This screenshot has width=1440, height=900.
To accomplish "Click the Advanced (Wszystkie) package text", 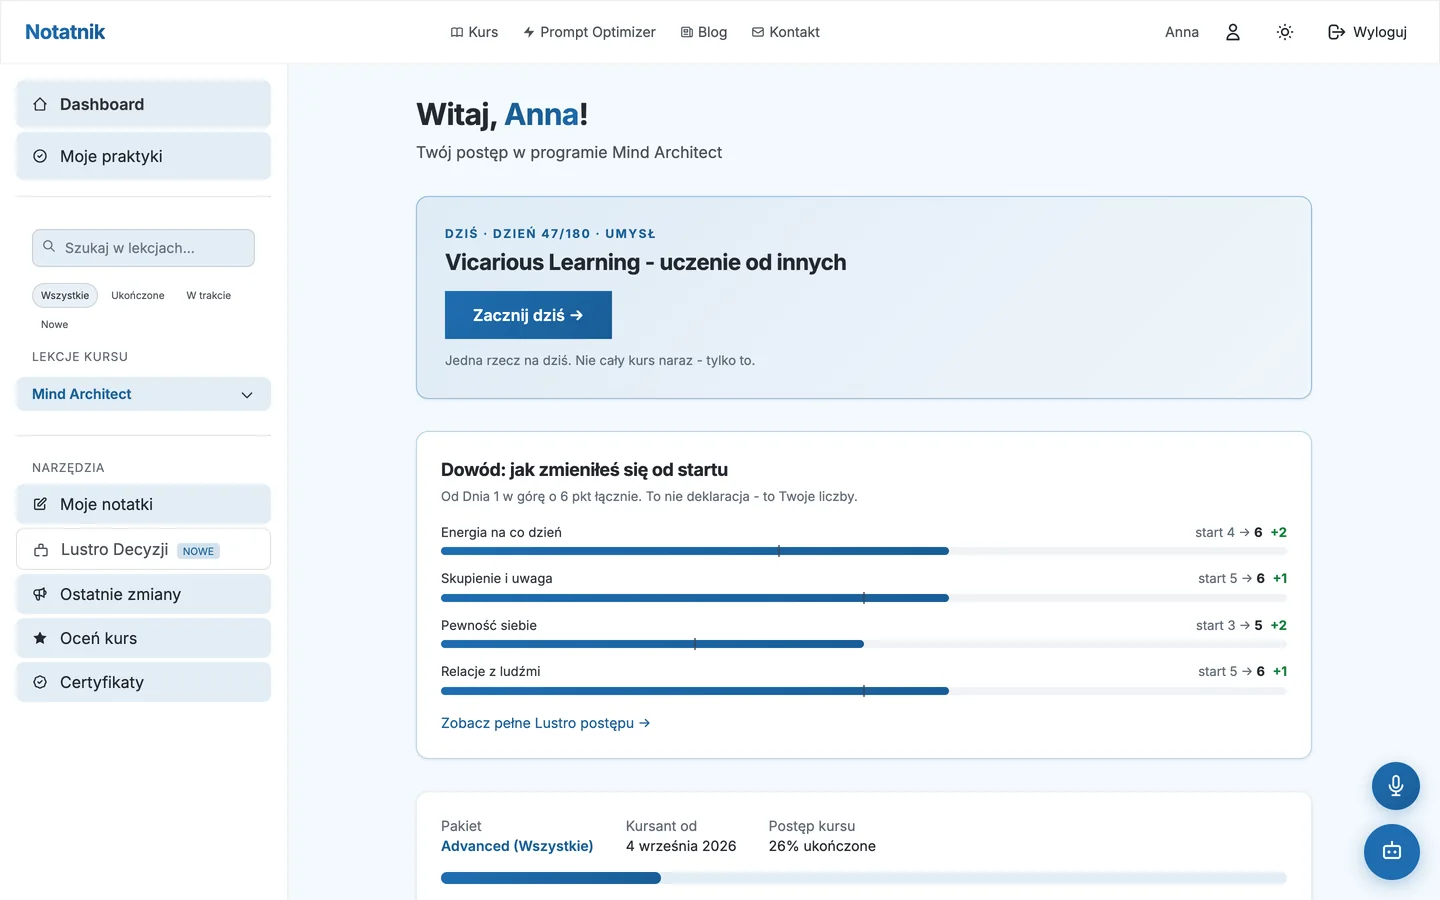I will (517, 846).
